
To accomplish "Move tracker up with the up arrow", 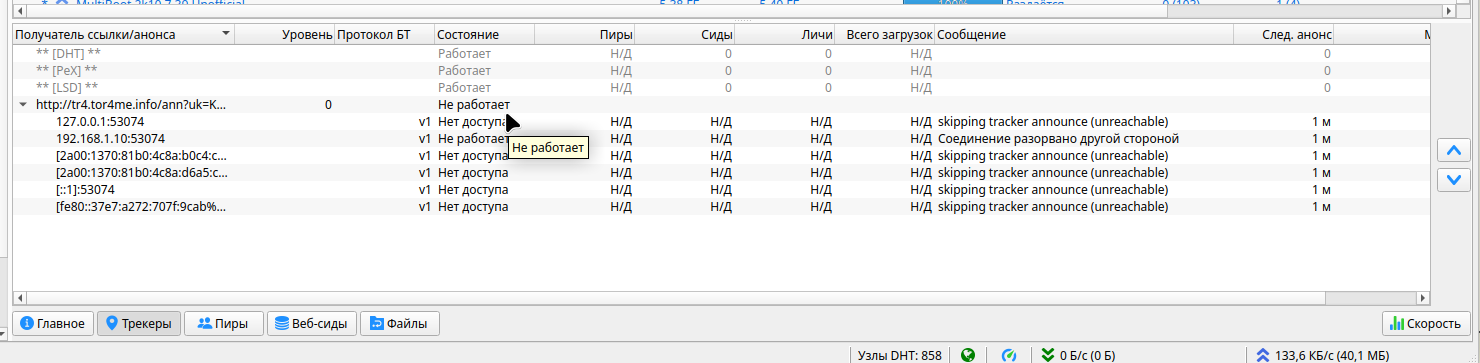I will pyautogui.click(x=1453, y=150).
